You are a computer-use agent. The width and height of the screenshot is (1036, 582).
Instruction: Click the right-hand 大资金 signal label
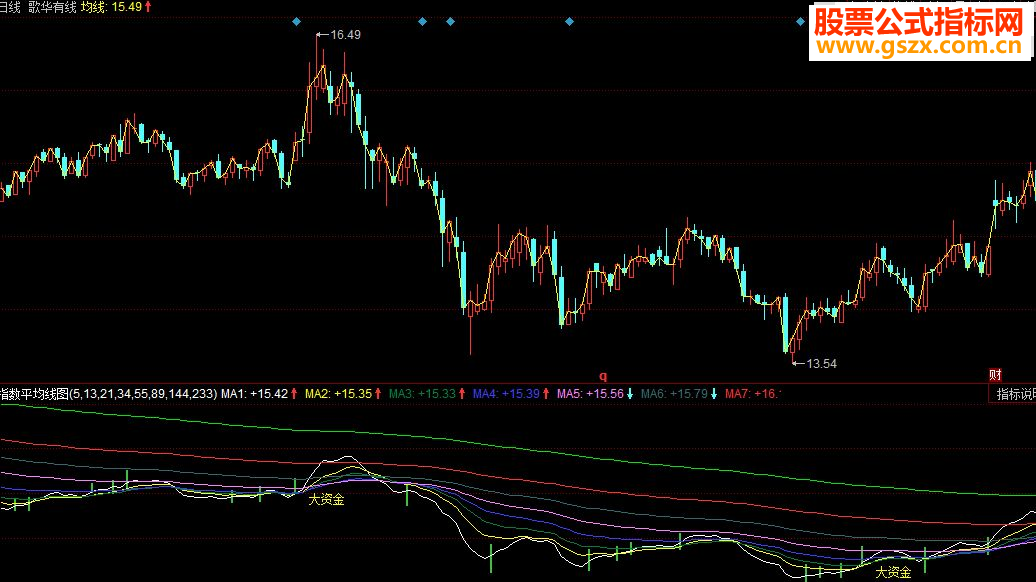892,573
